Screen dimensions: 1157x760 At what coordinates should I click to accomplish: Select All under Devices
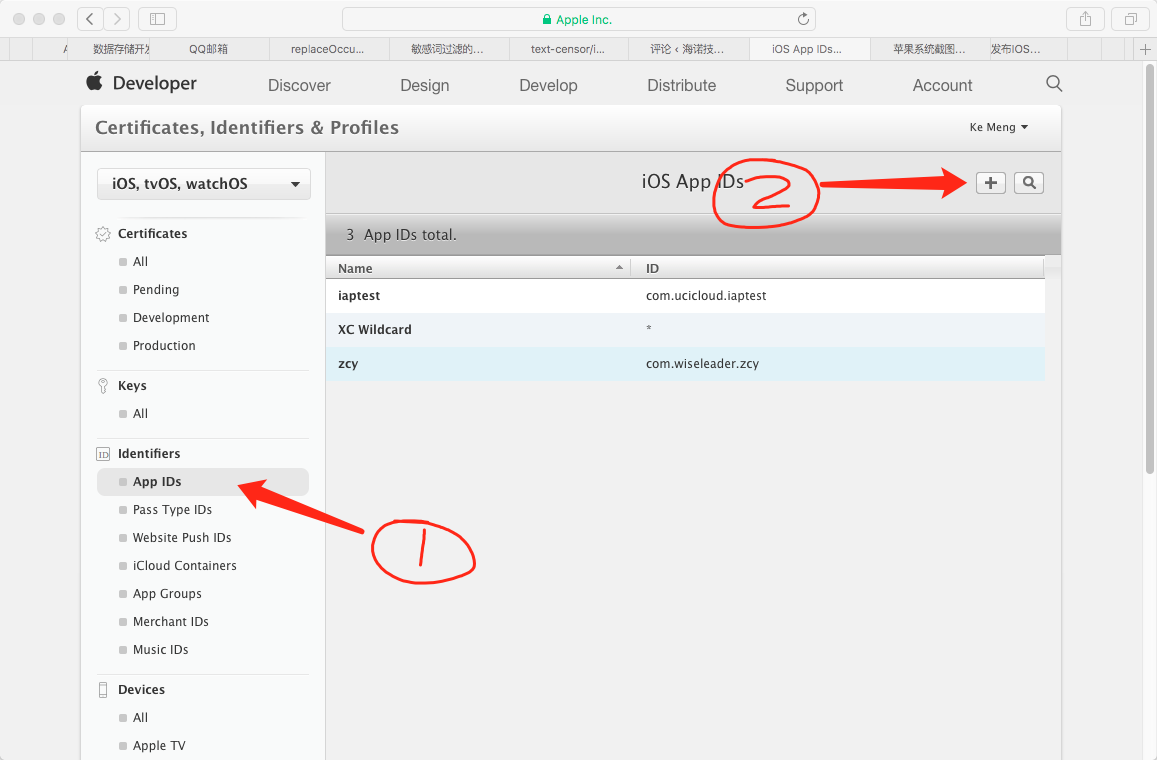tap(140, 718)
